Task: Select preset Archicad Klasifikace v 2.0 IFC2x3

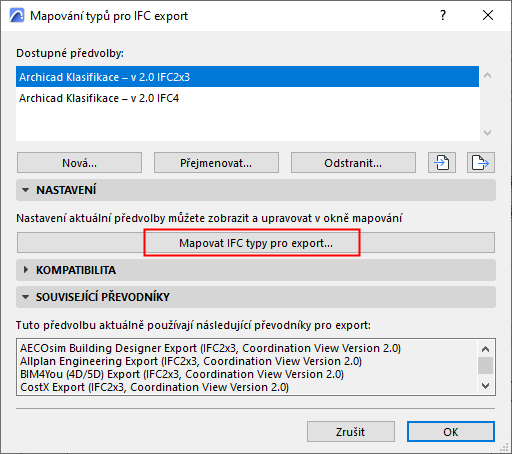Action: [247, 77]
